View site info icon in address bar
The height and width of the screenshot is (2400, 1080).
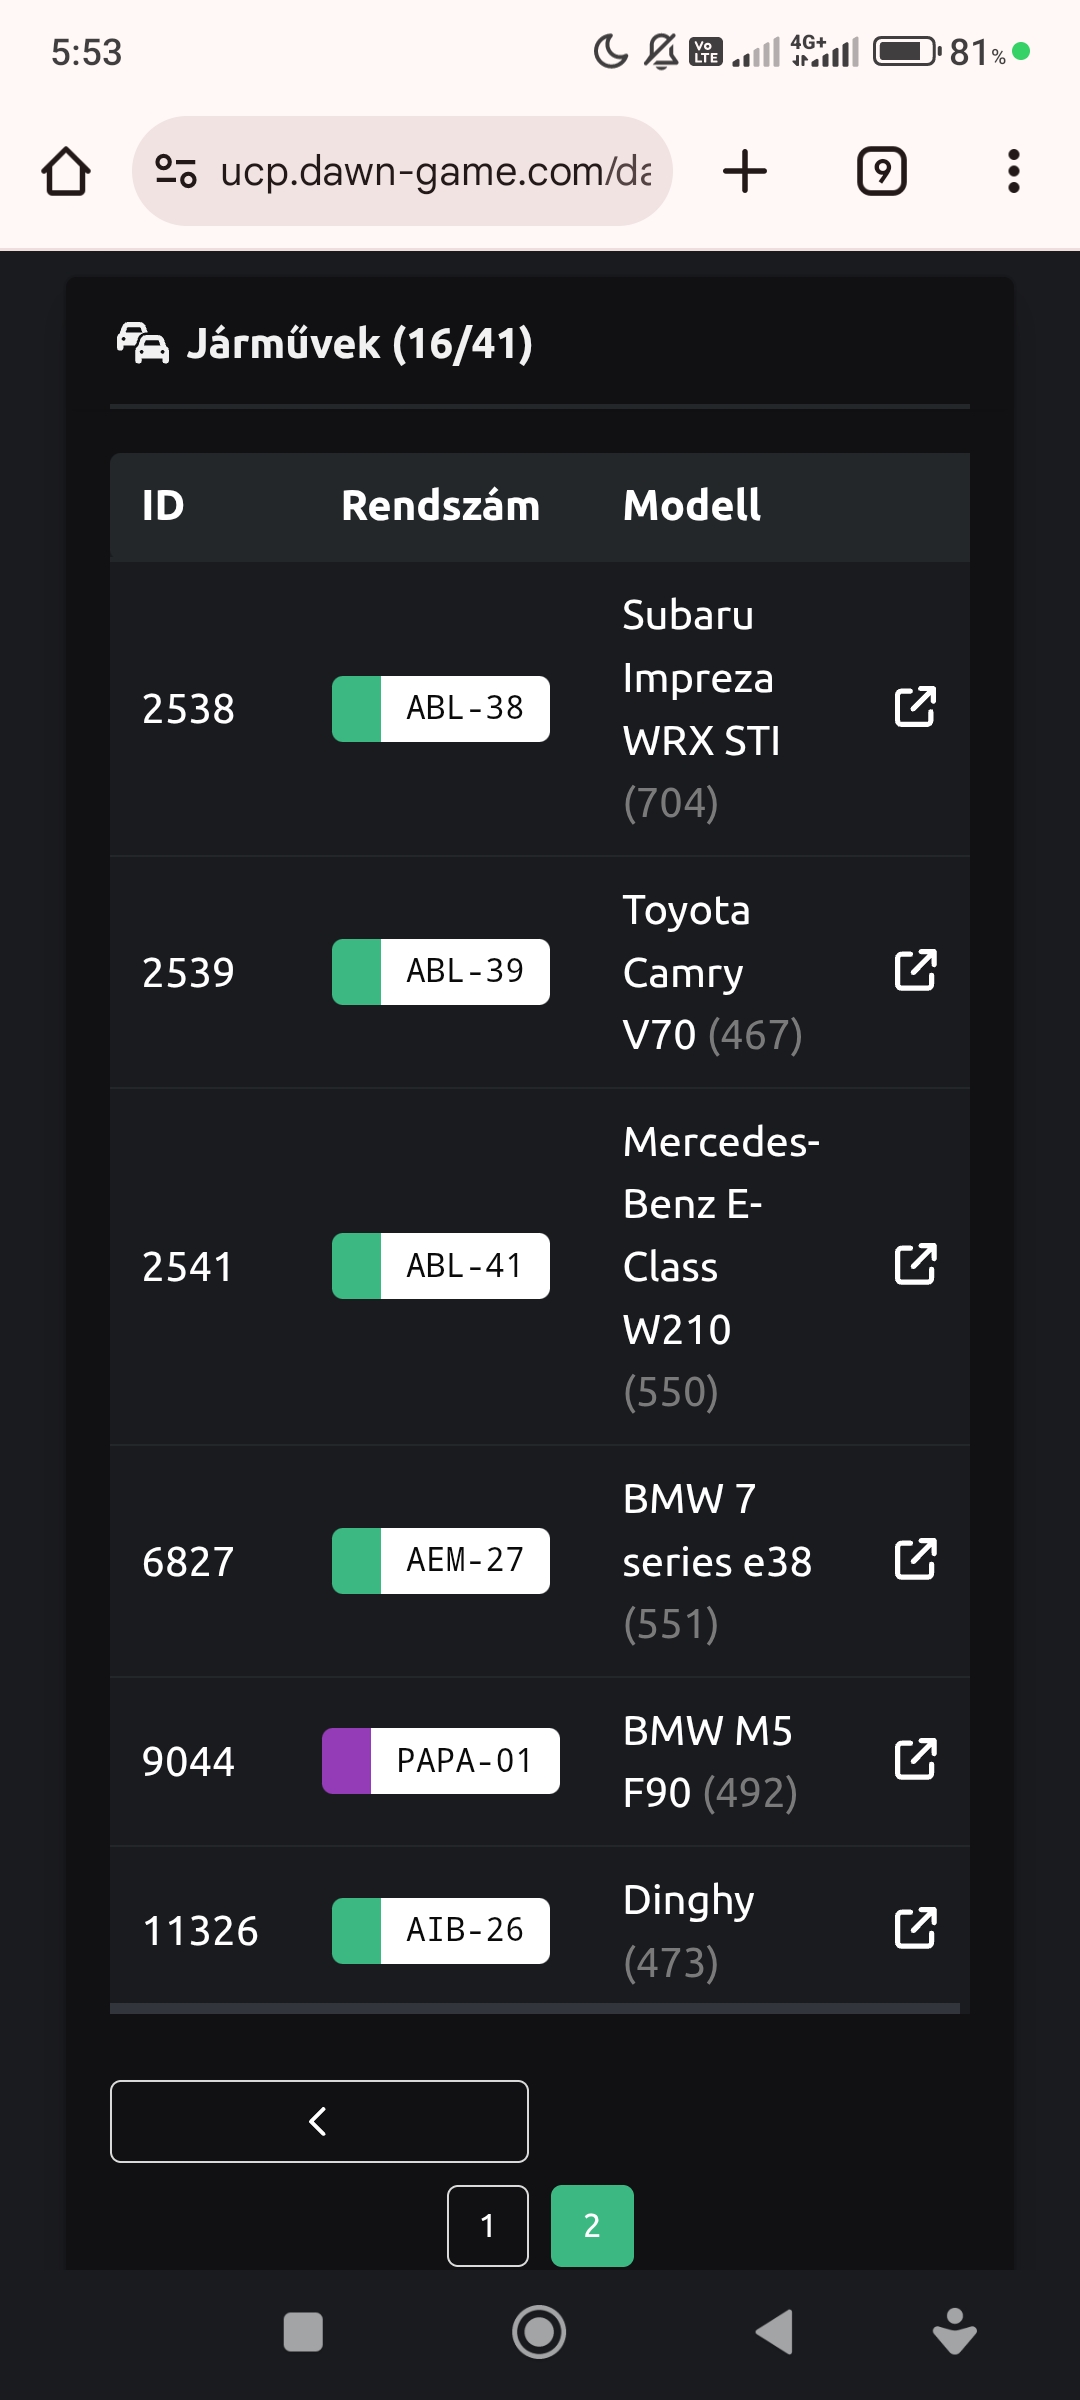(x=176, y=171)
